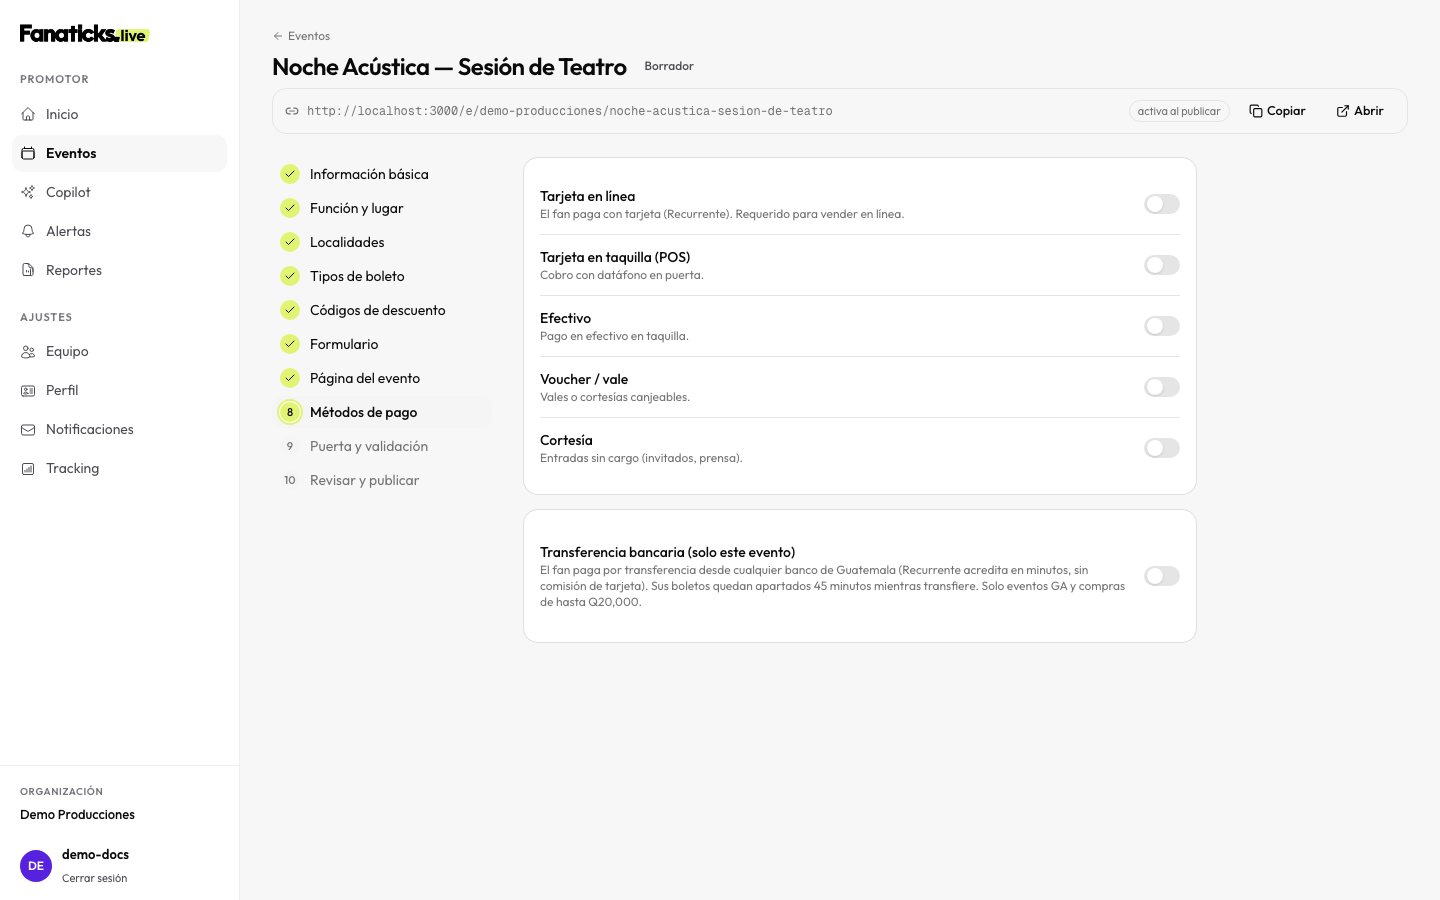Turn on the Efectivo payment toggle
Viewport: 1440px width, 900px height.
pyautogui.click(x=1162, y=326)
